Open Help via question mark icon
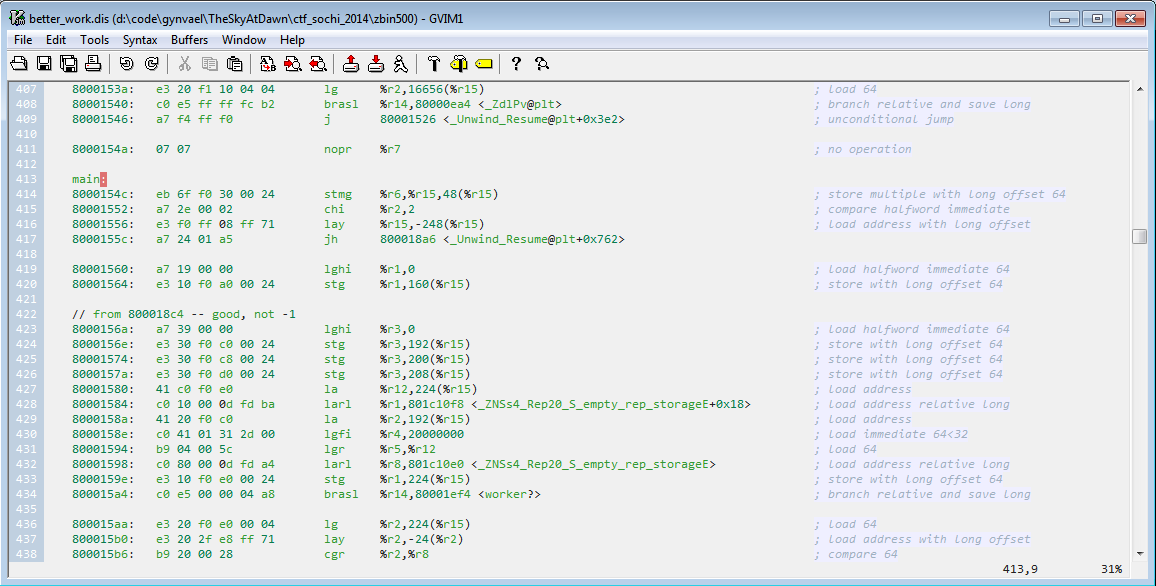 tap(517, 64)
